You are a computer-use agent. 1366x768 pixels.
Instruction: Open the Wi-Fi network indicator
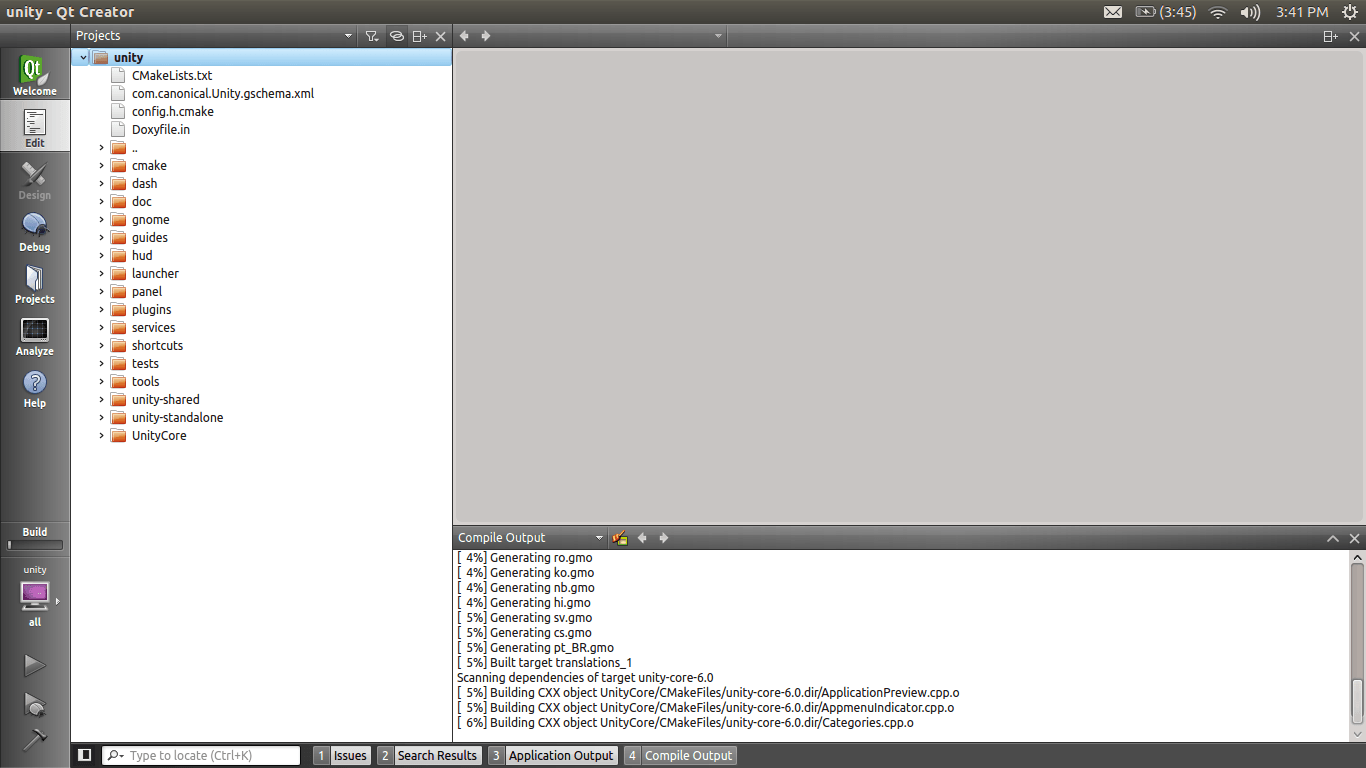[x=1217, y=12]
